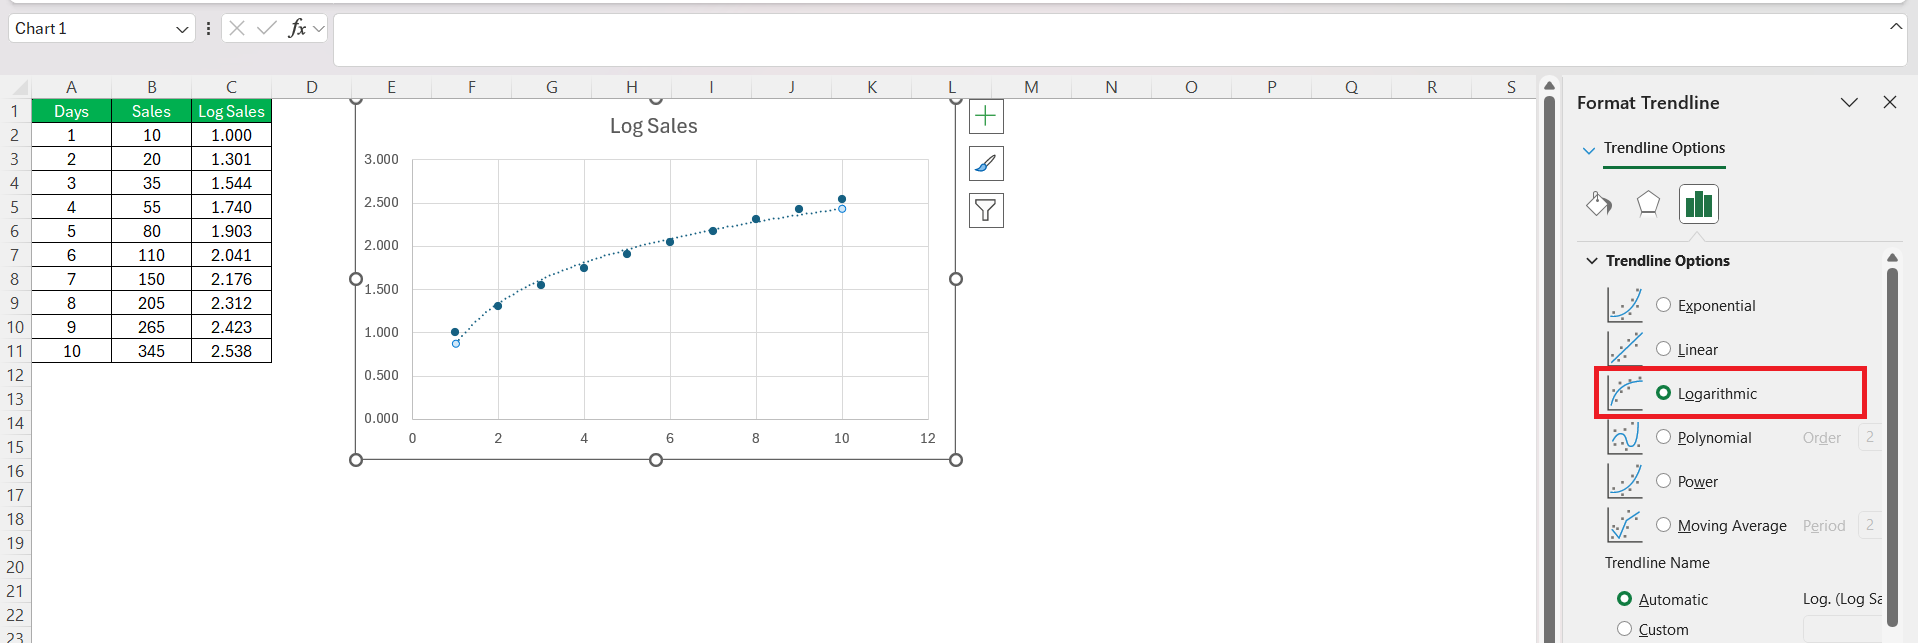Click the data point at day 1
Screen dimensions: 1918x643
(455, 332)
